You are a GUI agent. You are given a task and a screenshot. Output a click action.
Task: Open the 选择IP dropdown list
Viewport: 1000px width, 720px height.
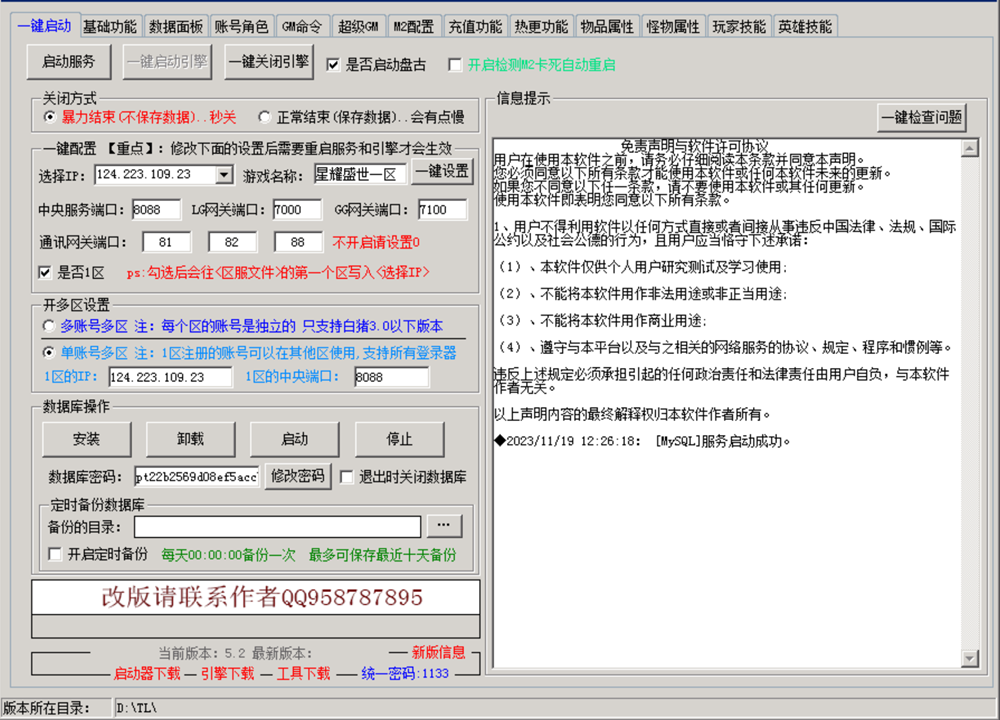point(225,173)
